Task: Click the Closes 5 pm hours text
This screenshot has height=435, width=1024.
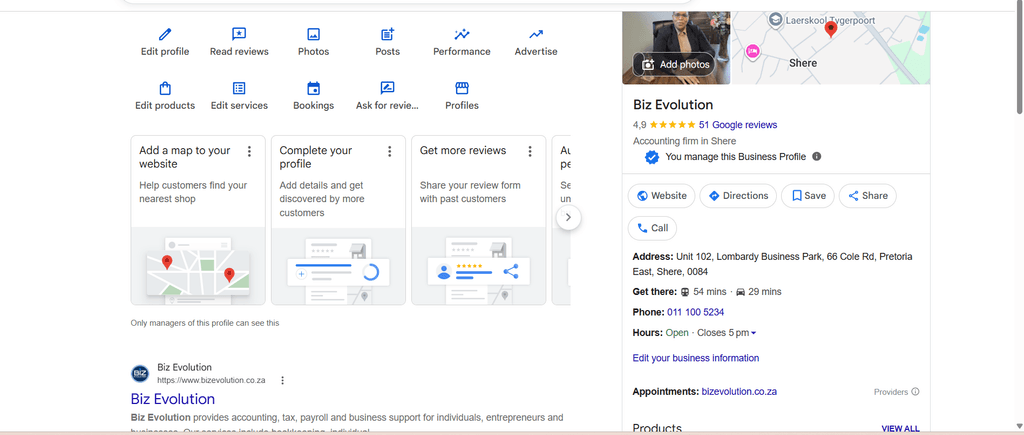Action: click(723, 333)
